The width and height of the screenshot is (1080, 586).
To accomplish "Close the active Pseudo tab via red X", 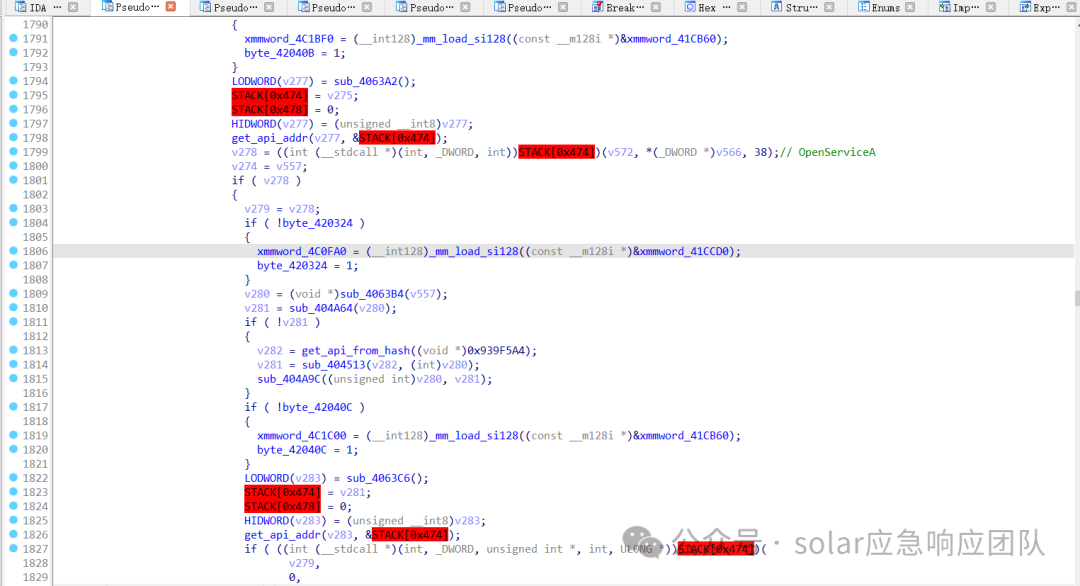I will (171, 6).
